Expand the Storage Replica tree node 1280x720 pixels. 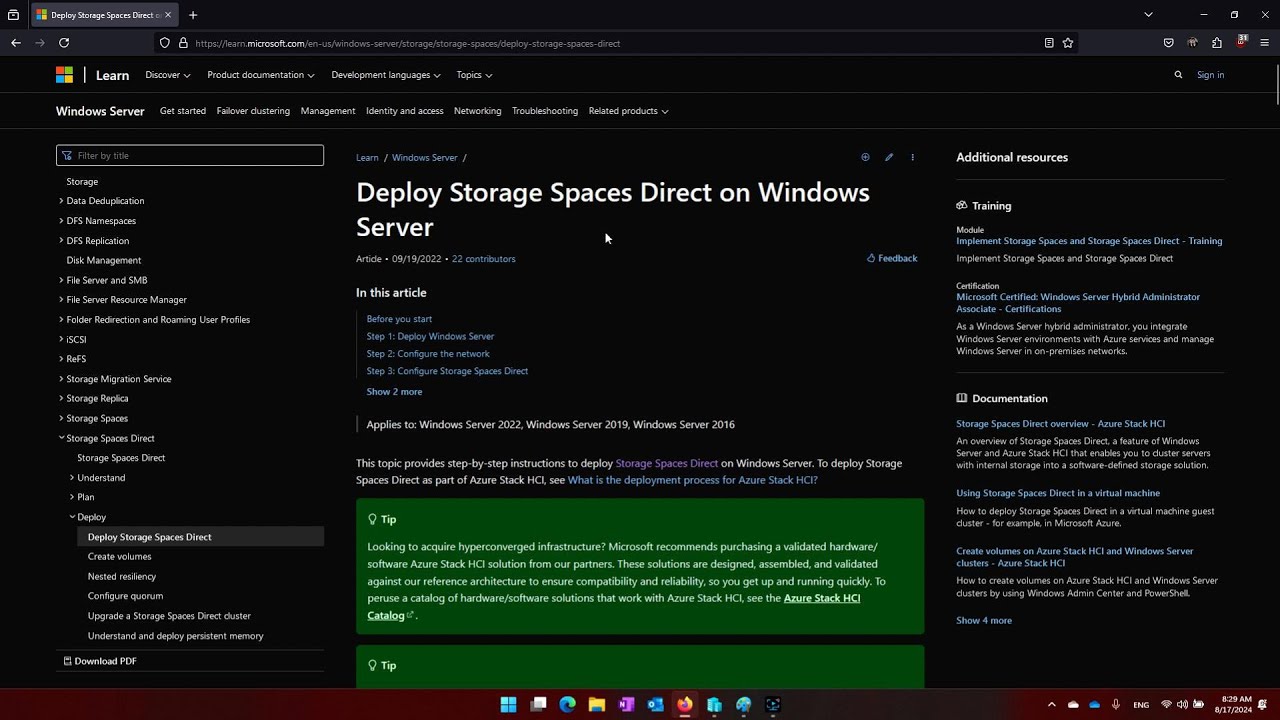tap(61, 398)
